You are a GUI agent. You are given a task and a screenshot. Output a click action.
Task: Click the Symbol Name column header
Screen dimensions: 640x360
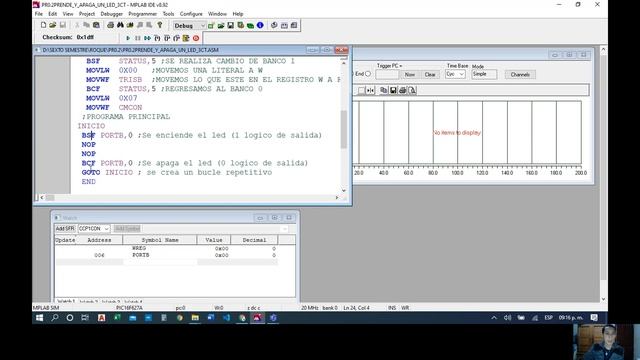[160, 240]
